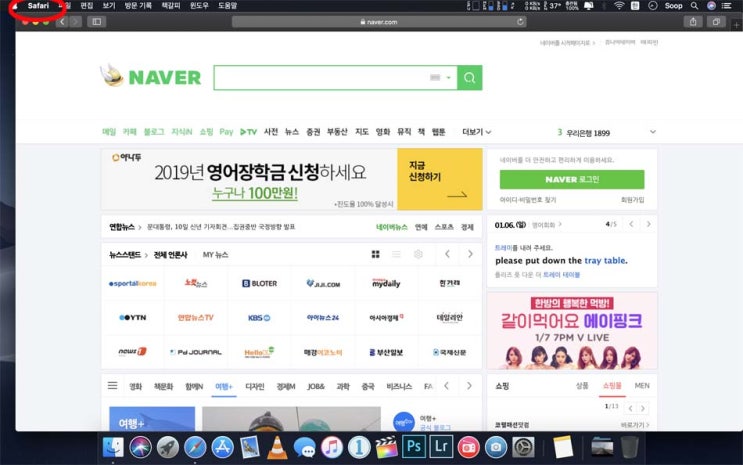The height and width of the screenshot is (465, 743).
Task: Open Launchpad rocket icon in Dock
Action: 168,447
